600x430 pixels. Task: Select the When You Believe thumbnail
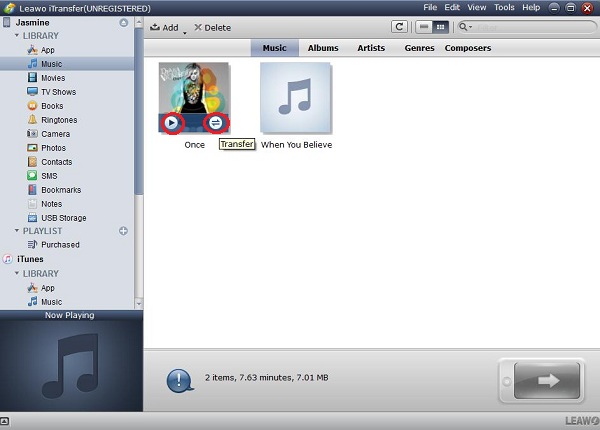[295, 97]
